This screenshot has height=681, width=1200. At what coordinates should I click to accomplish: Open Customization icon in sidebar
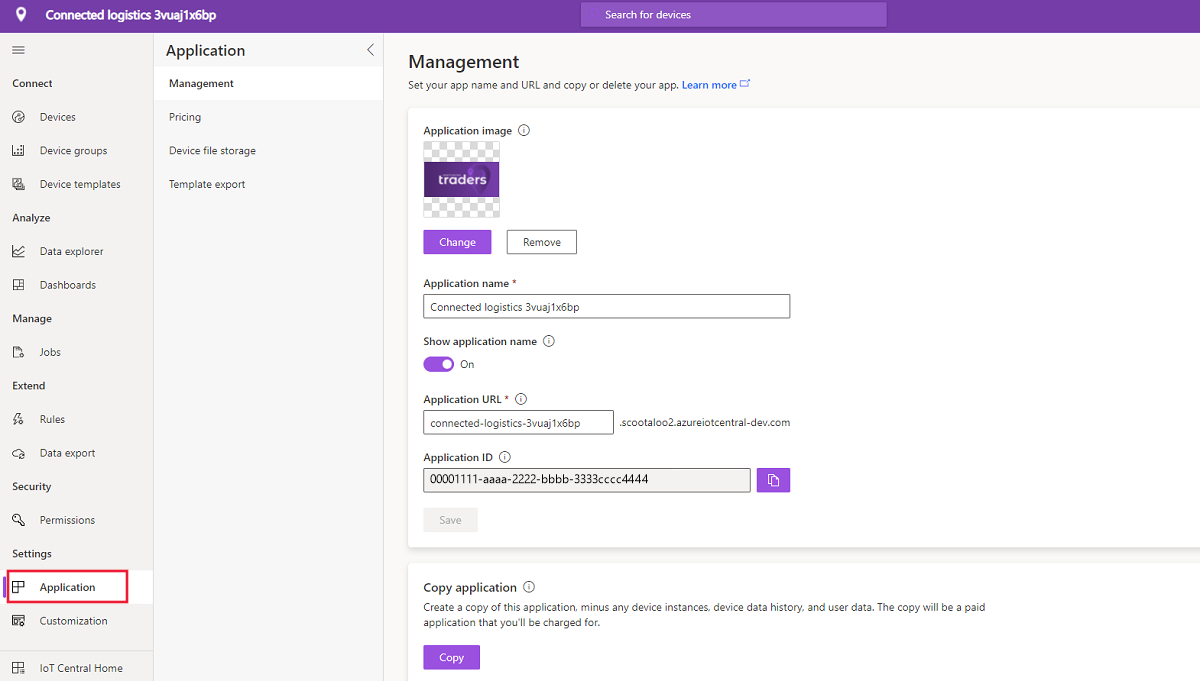(x=18, y=621)
